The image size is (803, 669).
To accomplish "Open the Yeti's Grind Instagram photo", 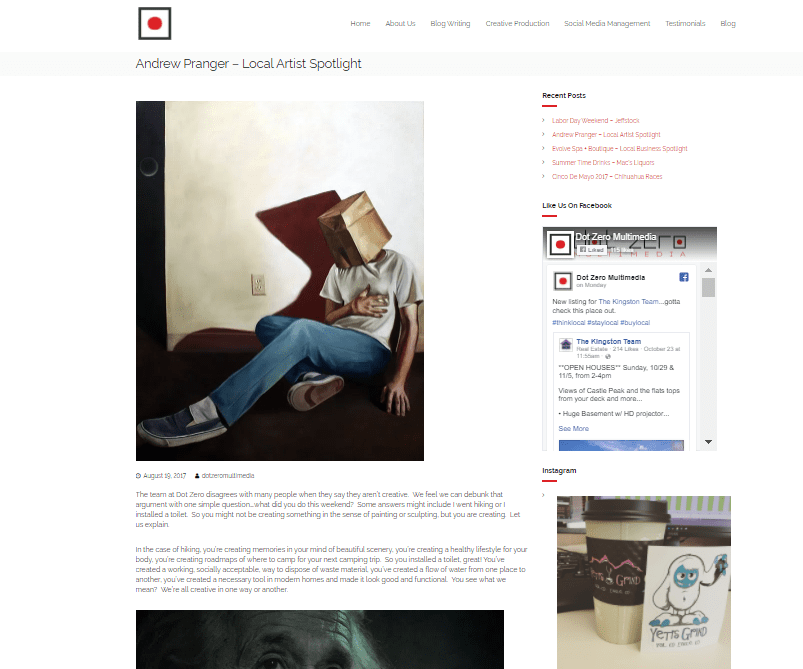I will pyautogui.click(x=644, y=582).
